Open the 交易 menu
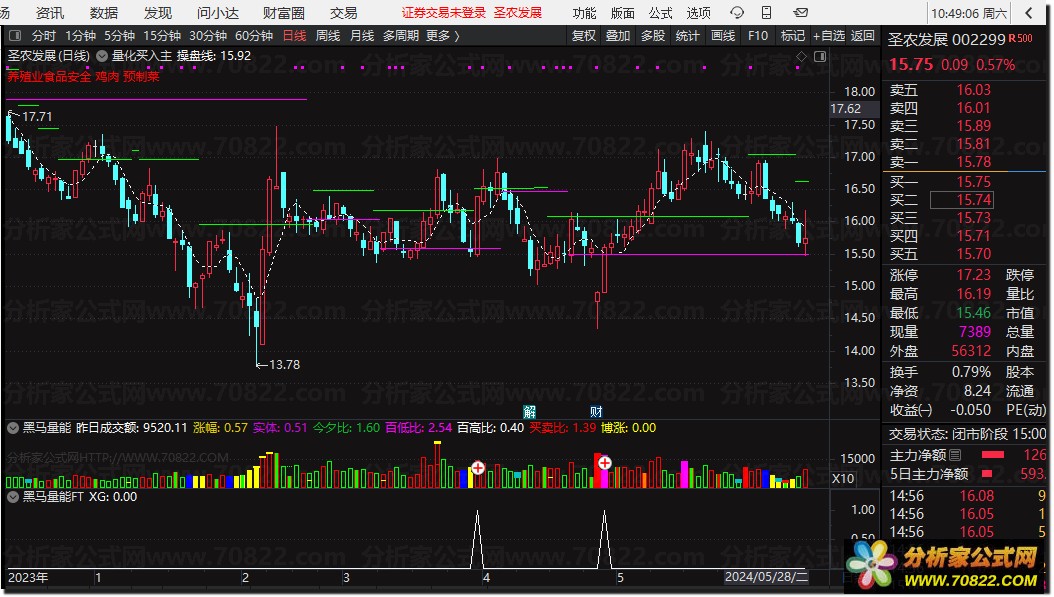The image size is (1054, 597). click(x=343, y=13)
